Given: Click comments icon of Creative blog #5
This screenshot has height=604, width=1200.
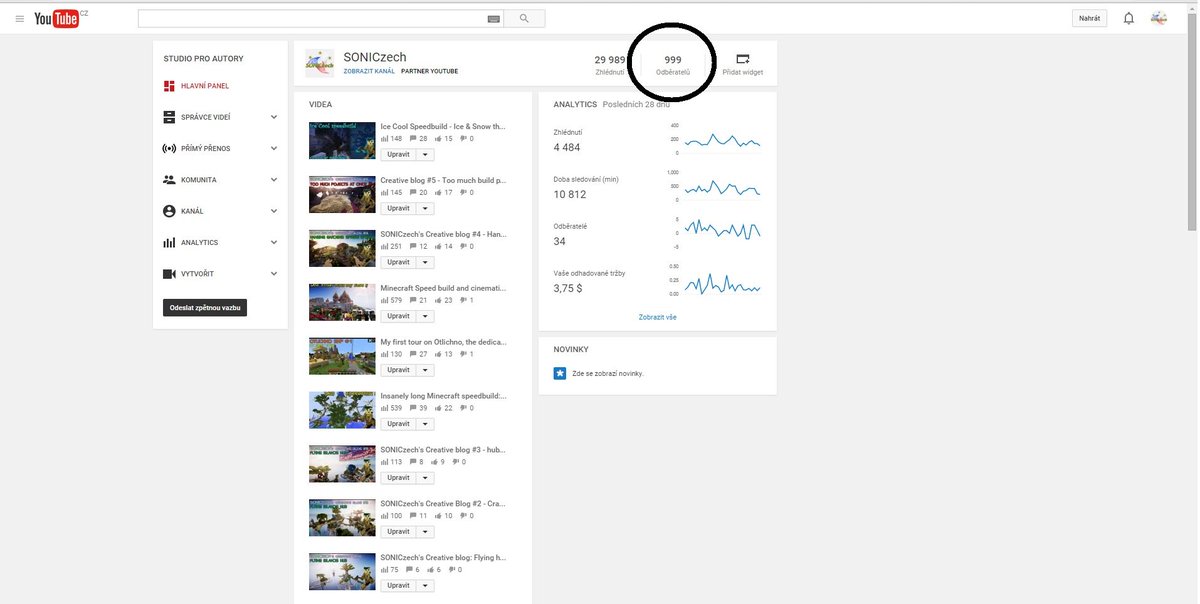Looking at the screenshot, I should (412, 192).
